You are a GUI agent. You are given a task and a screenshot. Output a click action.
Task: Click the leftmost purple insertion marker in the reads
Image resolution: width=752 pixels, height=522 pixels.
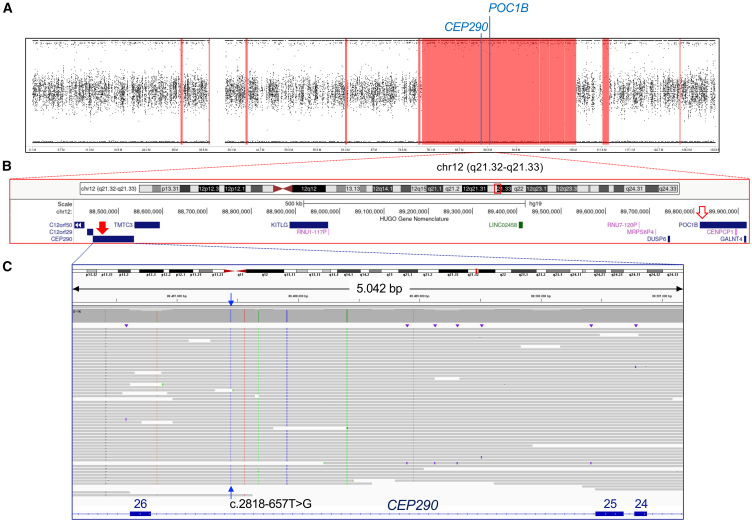126,326
